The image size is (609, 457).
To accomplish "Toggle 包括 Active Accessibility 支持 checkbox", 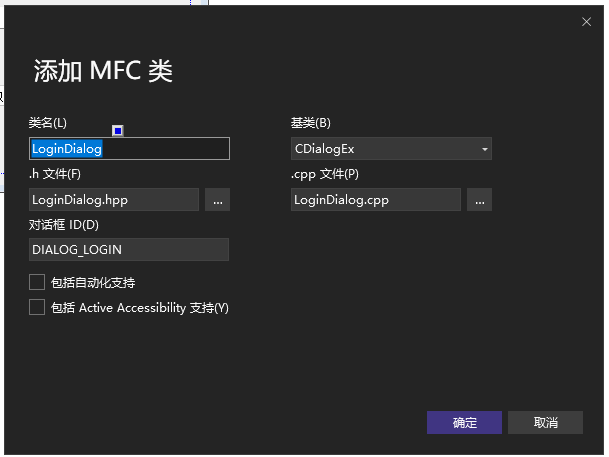I will (37, 308).
